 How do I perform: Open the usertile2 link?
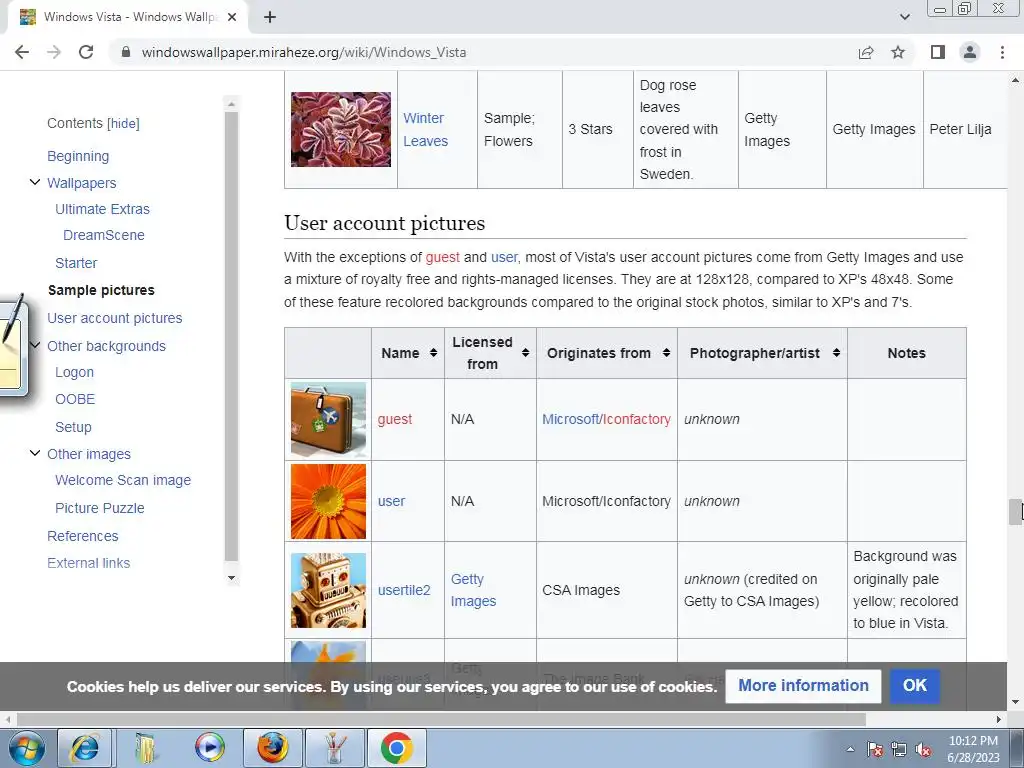[x=404, y=590]
